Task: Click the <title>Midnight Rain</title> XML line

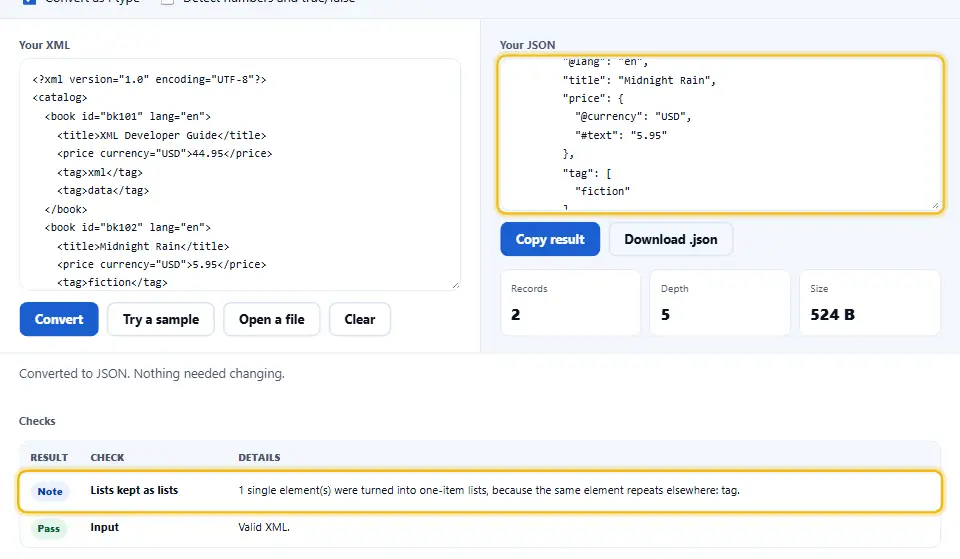Action: click(143, 246)
